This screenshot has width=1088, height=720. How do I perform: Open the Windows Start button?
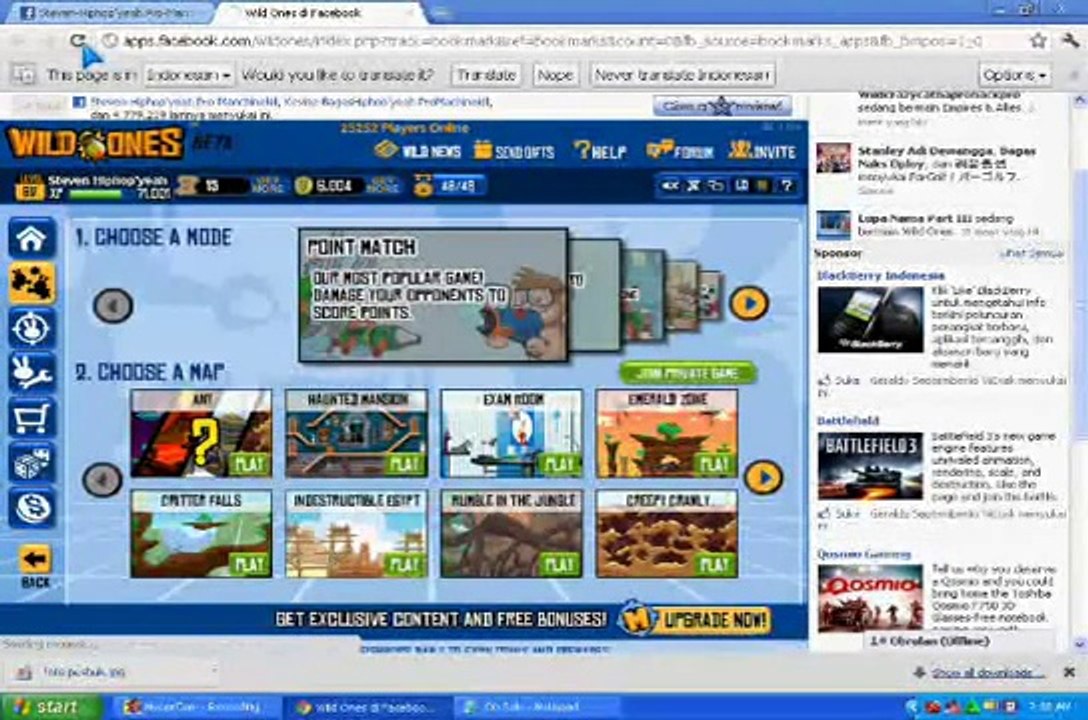click(x=51, y=707)
